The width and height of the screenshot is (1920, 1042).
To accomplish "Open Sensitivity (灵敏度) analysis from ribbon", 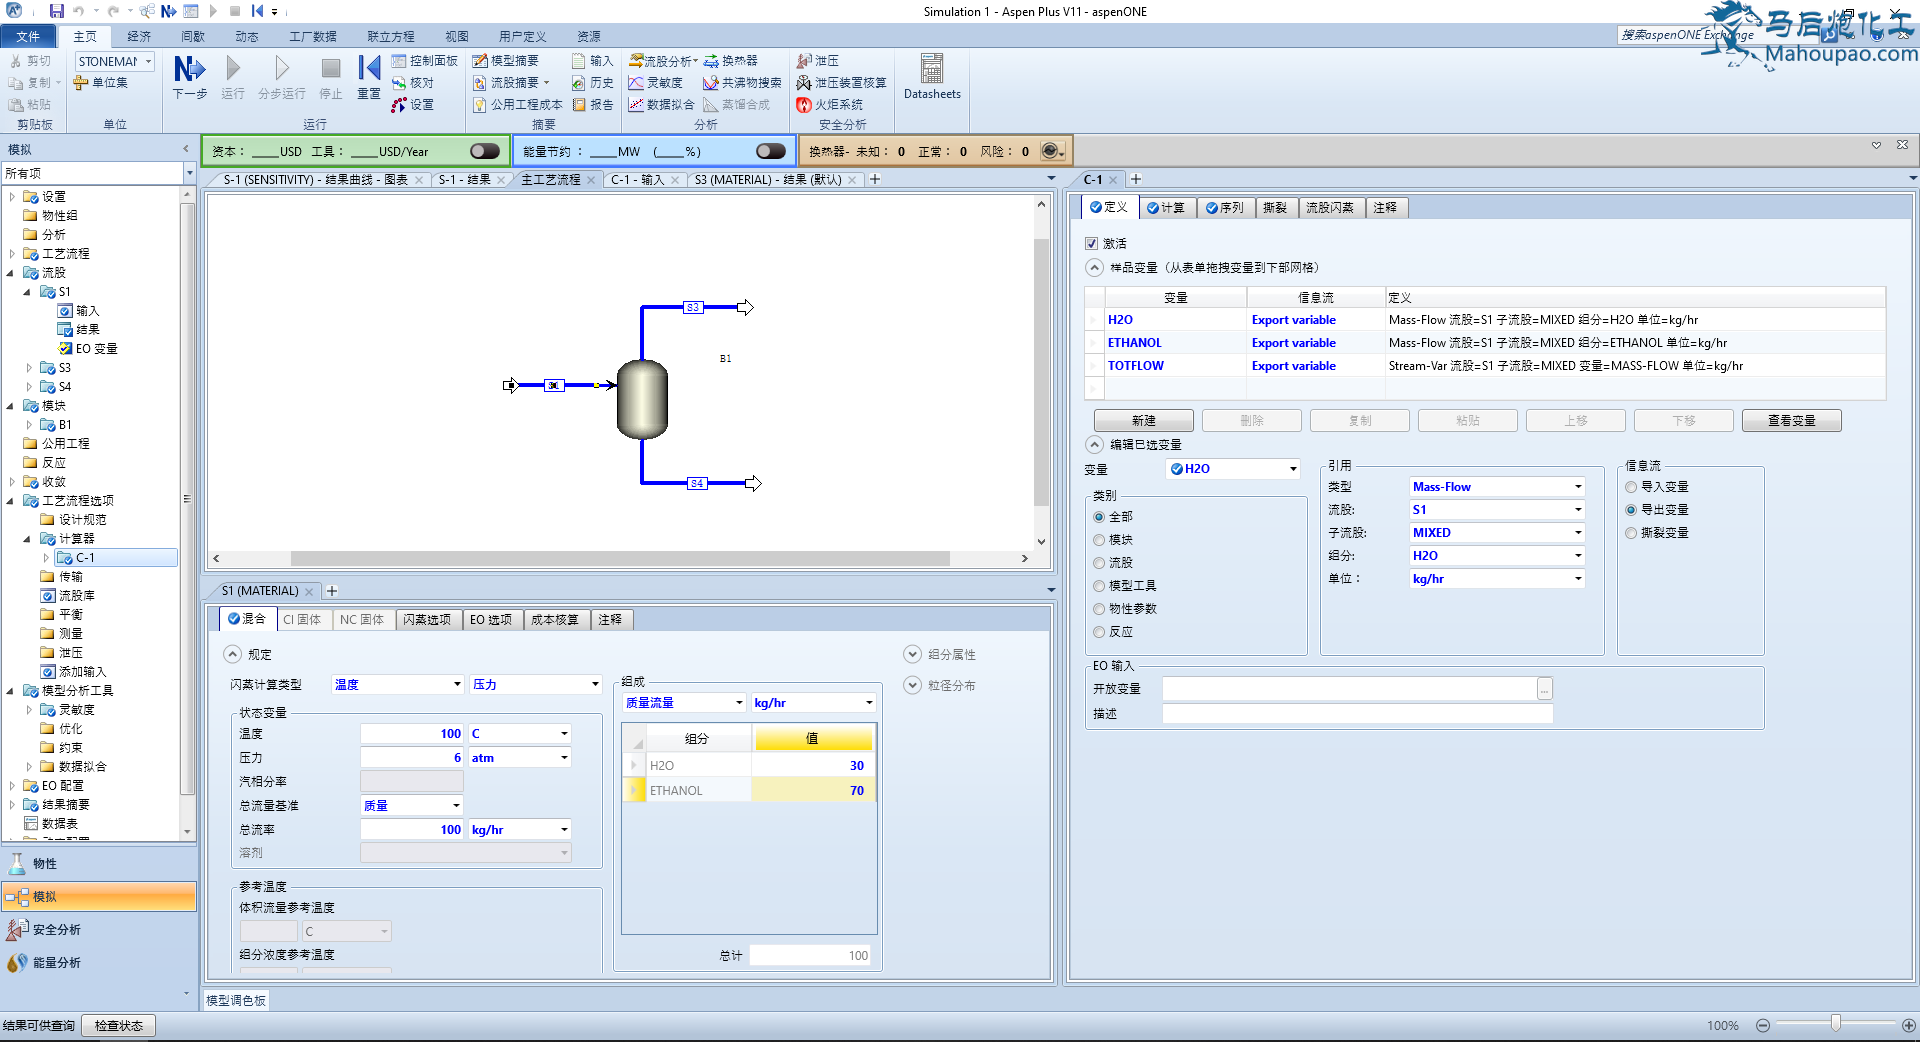I will (656, 83).
